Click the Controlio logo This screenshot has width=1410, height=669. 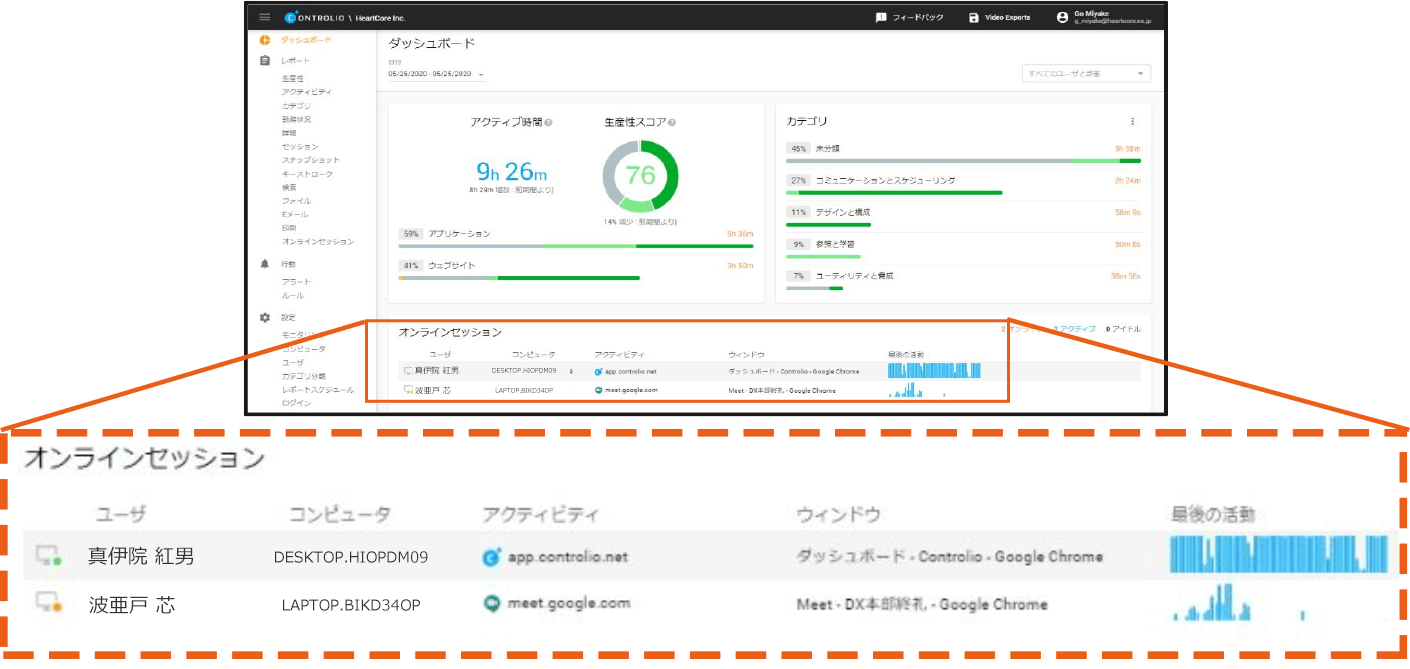pyautogui.click(x=316, y=18)
